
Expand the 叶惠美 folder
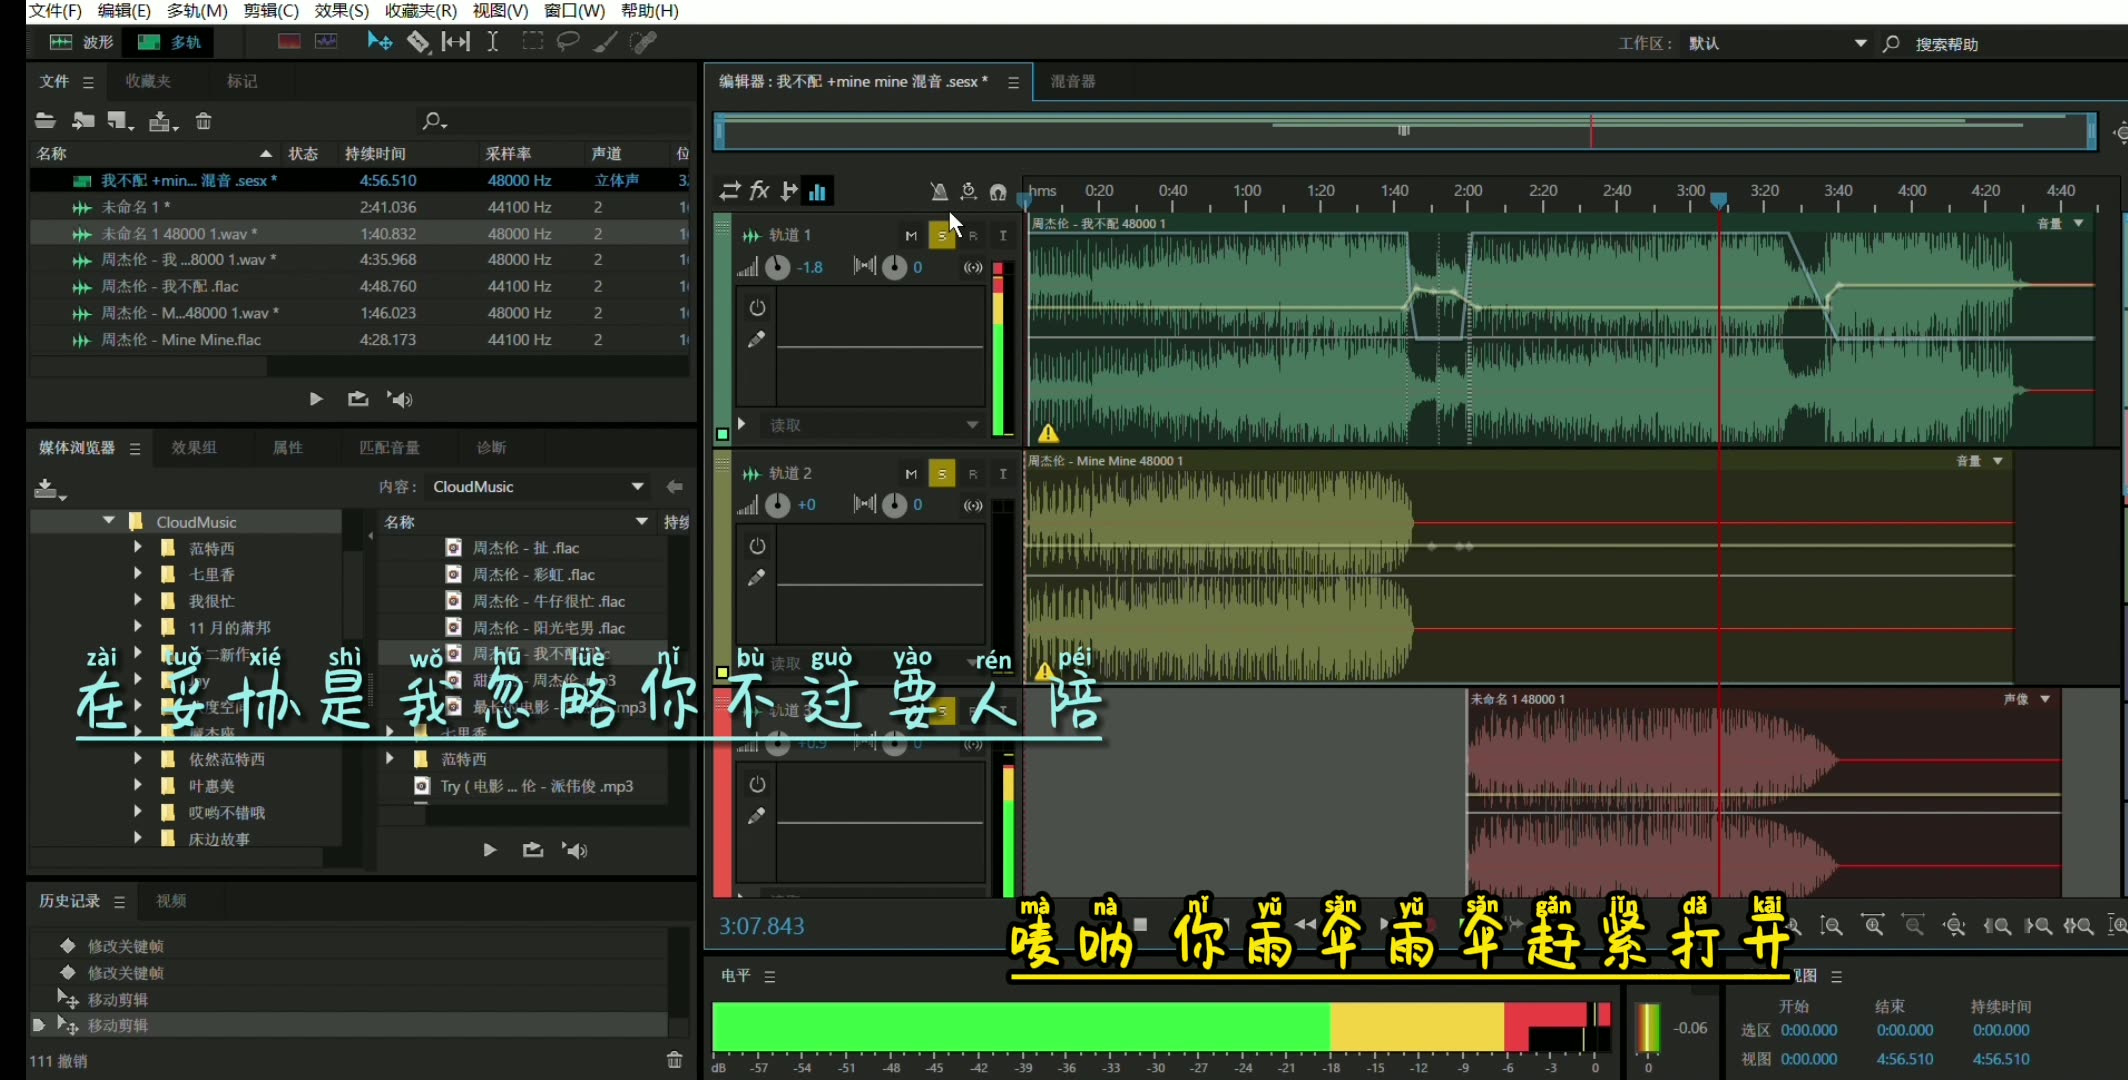[138, 785]
